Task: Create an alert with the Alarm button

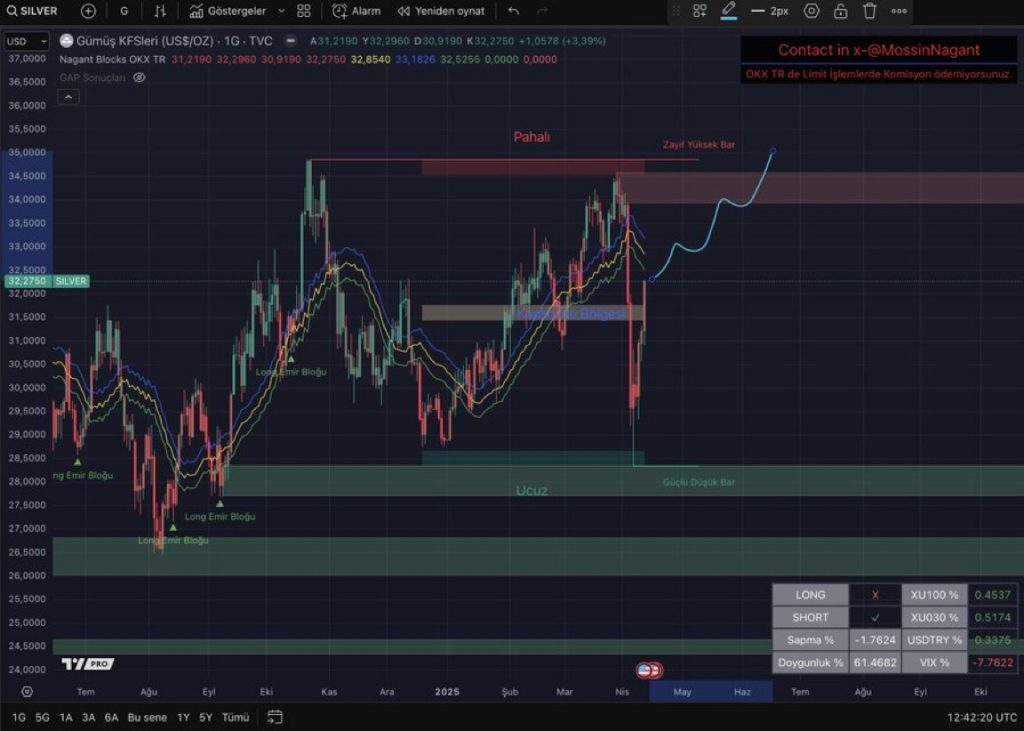Action: coord(357,11)
